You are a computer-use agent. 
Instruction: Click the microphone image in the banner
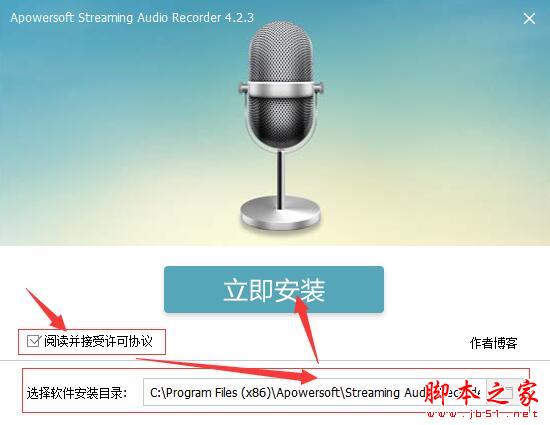(280, 125)
